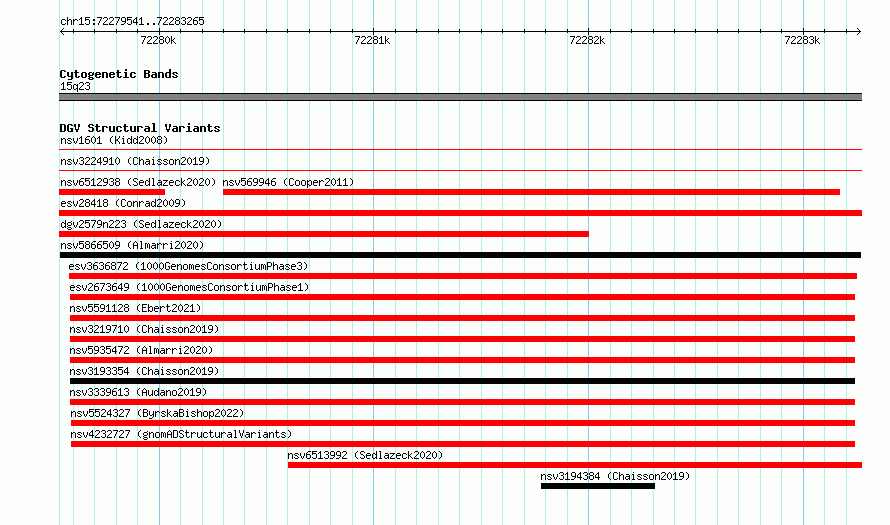Screen dimensions: 890x525
Task: Click the Cytogenetic Bands track title
Action: [119, 74]
